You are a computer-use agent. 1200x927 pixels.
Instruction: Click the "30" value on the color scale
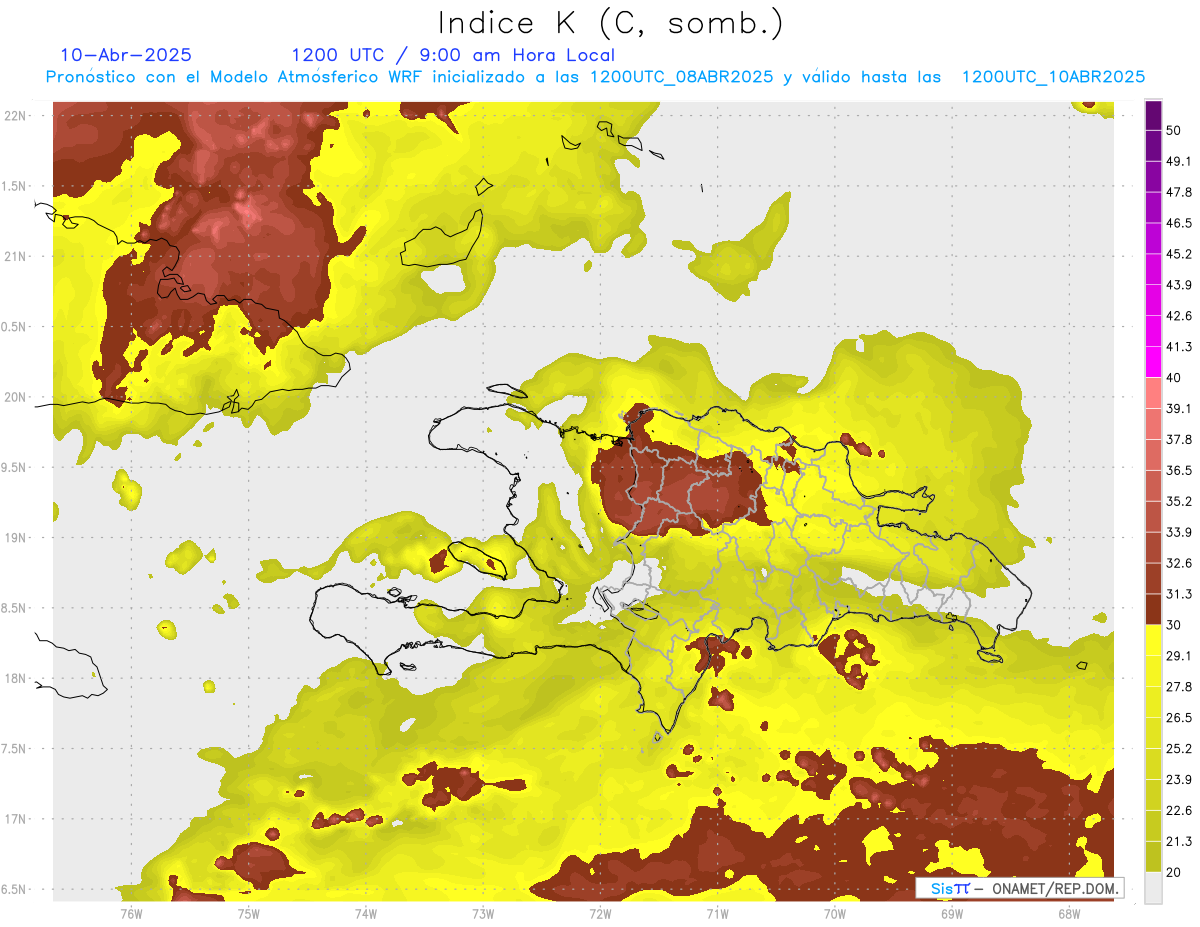pos(1174,626)
